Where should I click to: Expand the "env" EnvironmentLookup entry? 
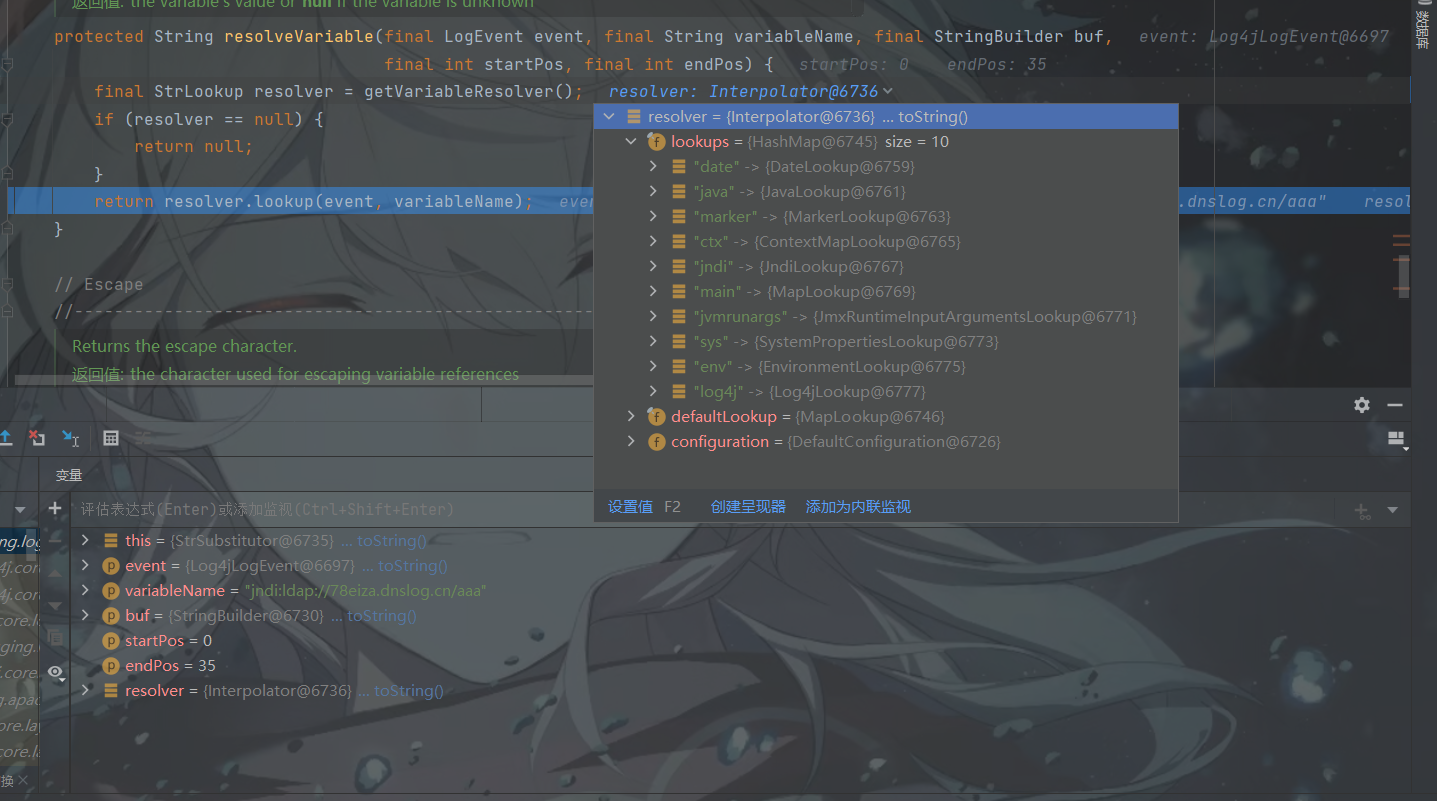coord(653,366)
